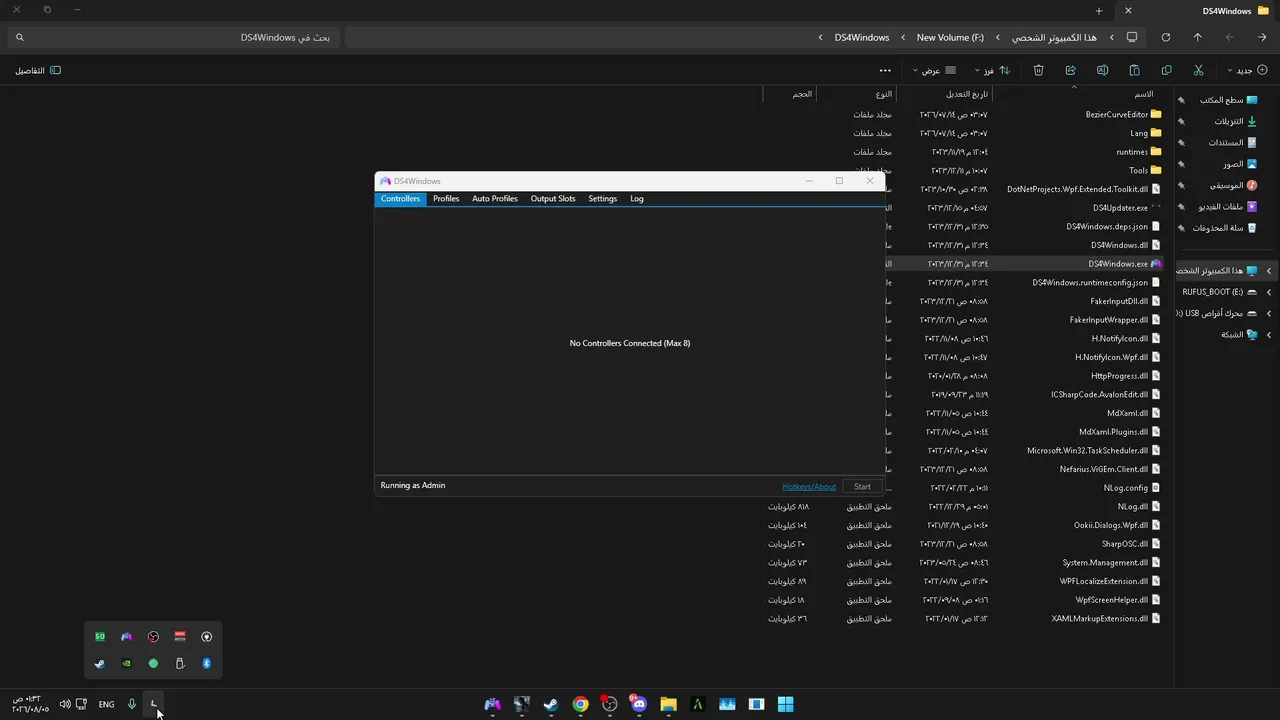Click the copy icon in Explorer toolbar
The width and height of the screenshot is (1280, 720).
1166,70
